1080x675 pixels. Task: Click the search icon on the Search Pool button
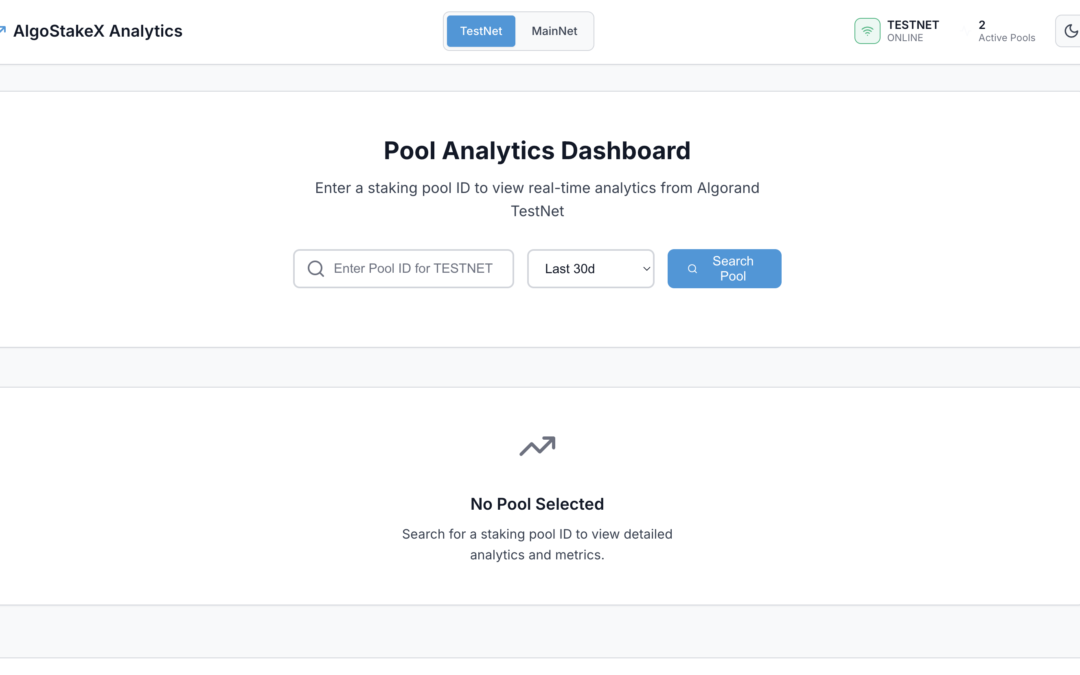tap(692, 269)
